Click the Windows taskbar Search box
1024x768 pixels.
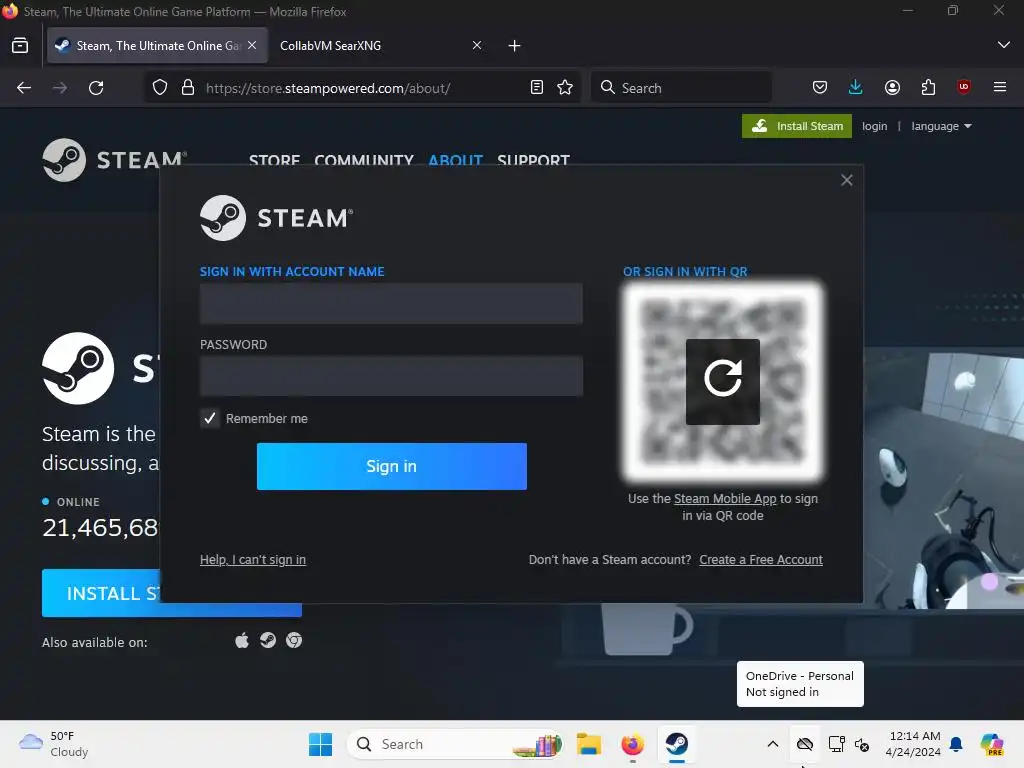[455, 744]
